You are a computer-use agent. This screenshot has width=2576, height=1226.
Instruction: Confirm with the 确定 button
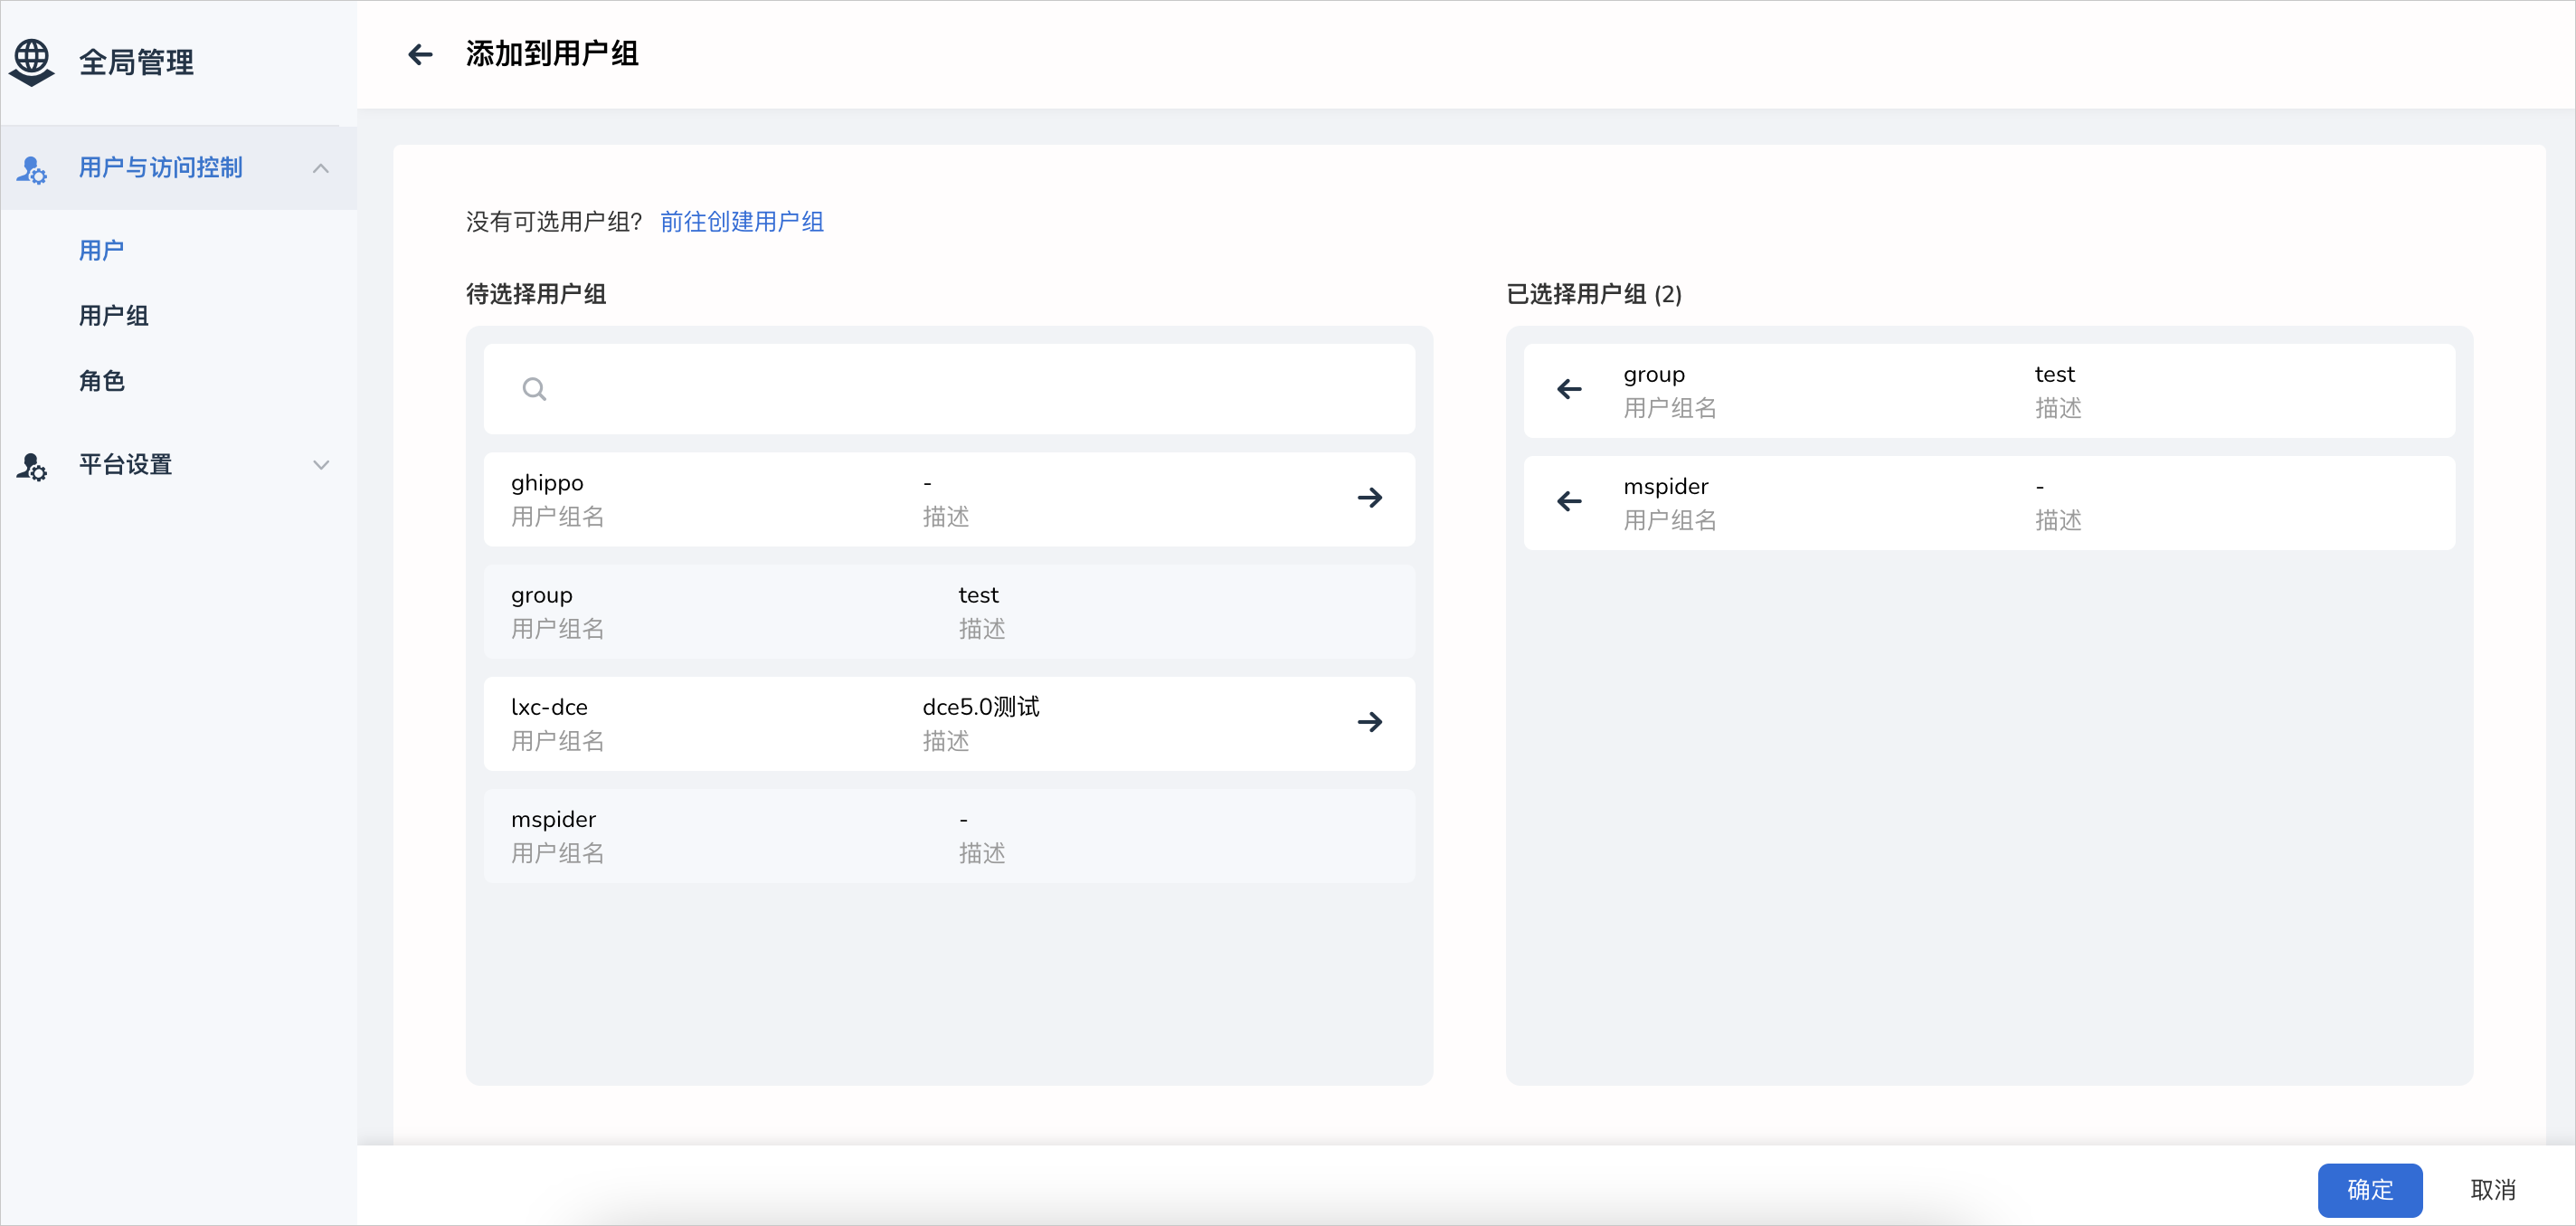2369,1190
